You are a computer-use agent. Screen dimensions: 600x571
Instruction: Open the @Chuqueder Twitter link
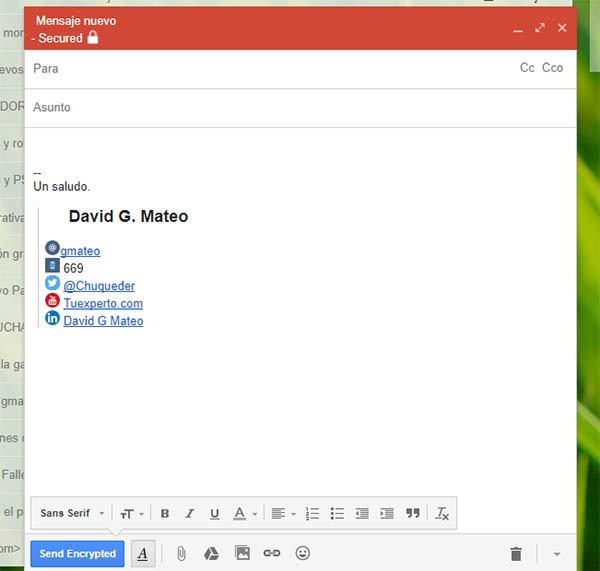[x=99, y=286]
